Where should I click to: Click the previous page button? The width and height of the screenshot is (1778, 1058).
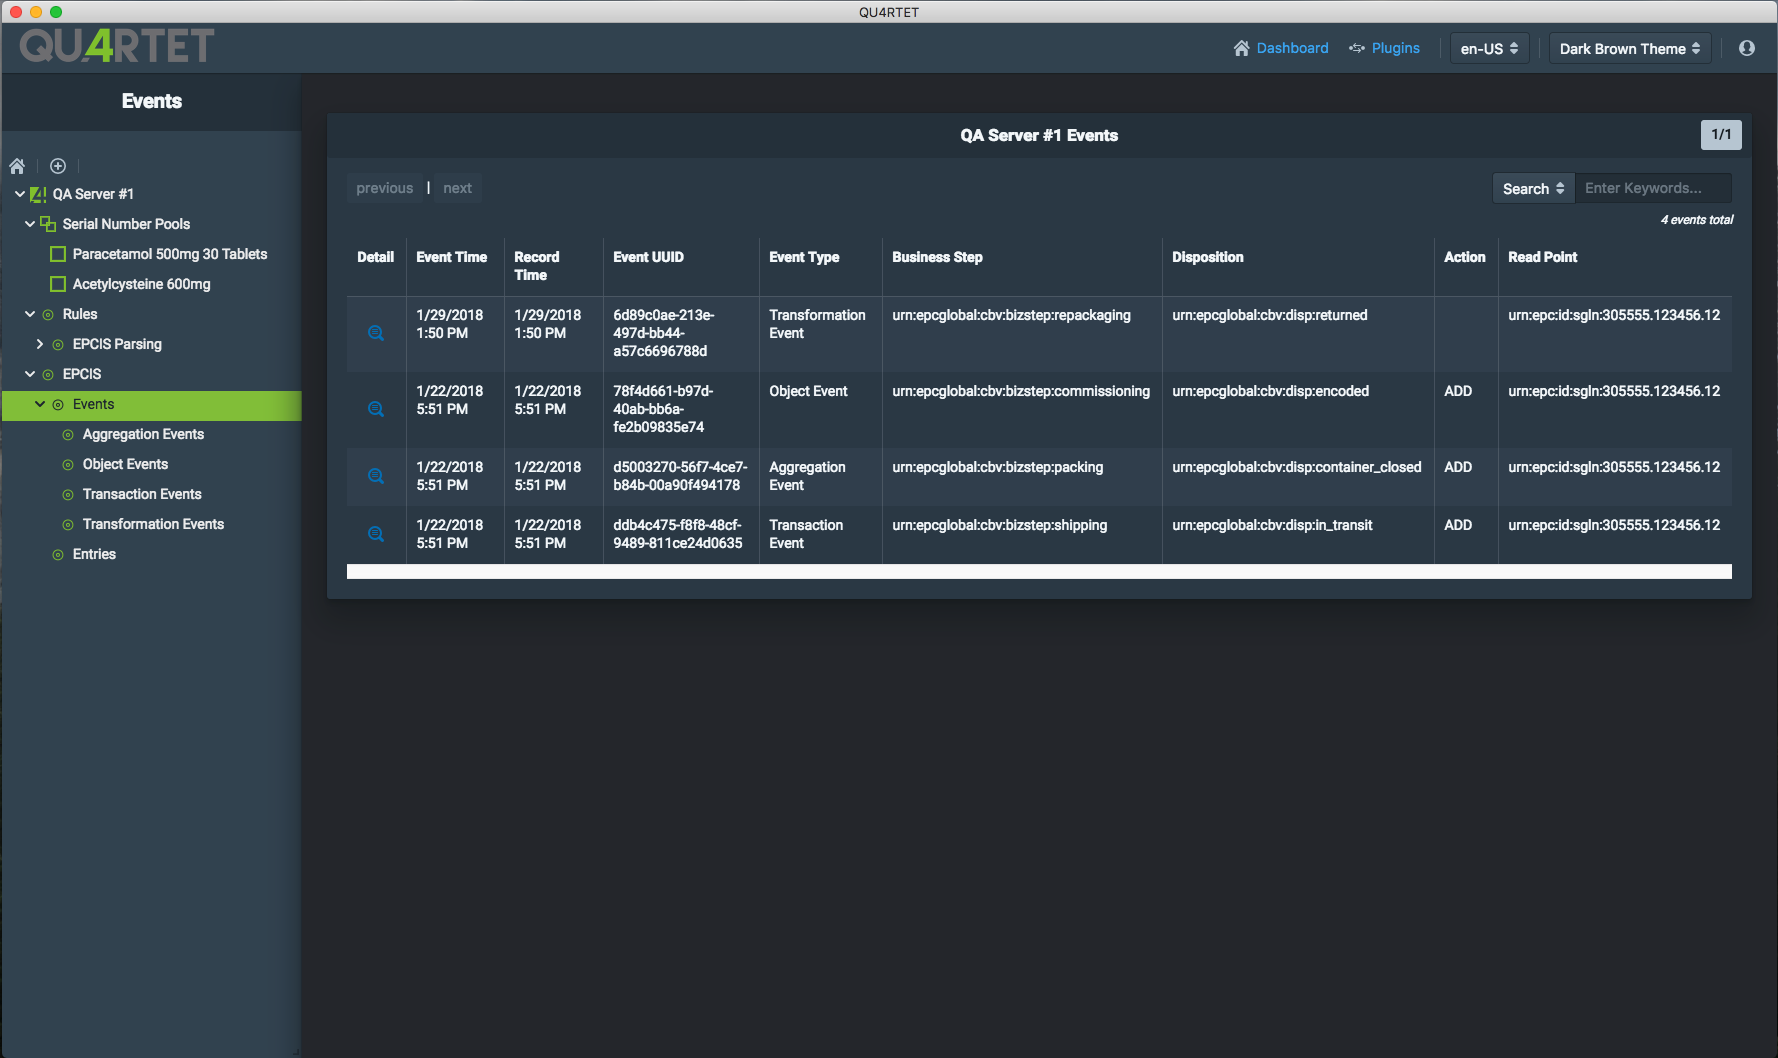click(x=384, y=188)
